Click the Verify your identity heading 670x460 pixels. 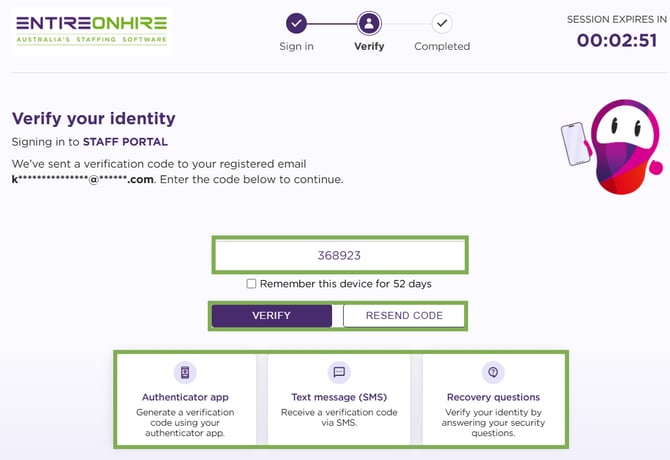tap(93, 119)
